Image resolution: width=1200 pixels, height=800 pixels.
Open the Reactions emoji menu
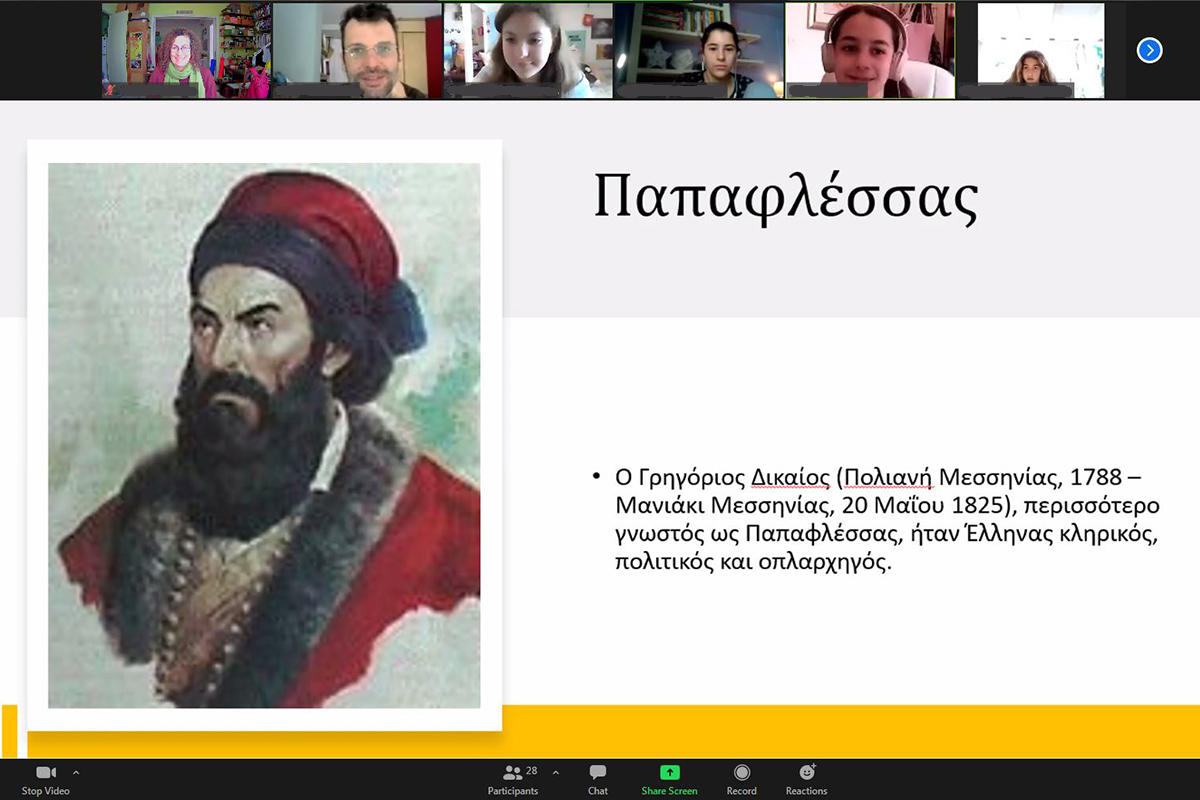click(806, 779)
